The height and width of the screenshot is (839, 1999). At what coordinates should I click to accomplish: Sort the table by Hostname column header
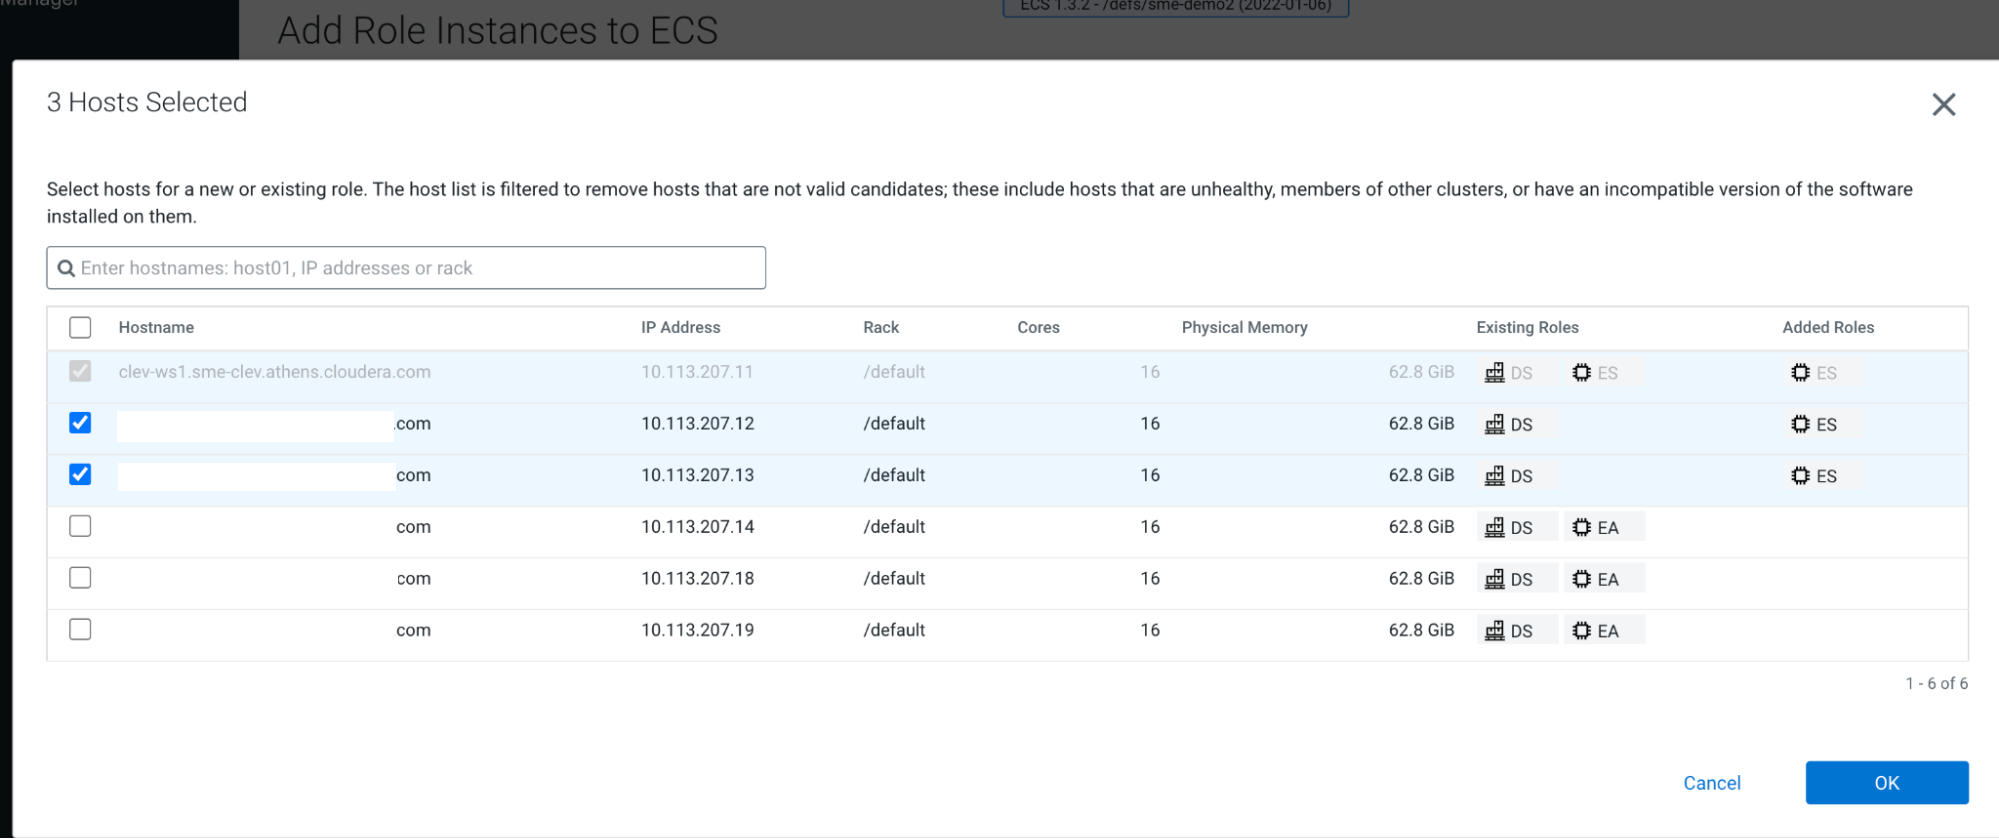click(156, 327)
